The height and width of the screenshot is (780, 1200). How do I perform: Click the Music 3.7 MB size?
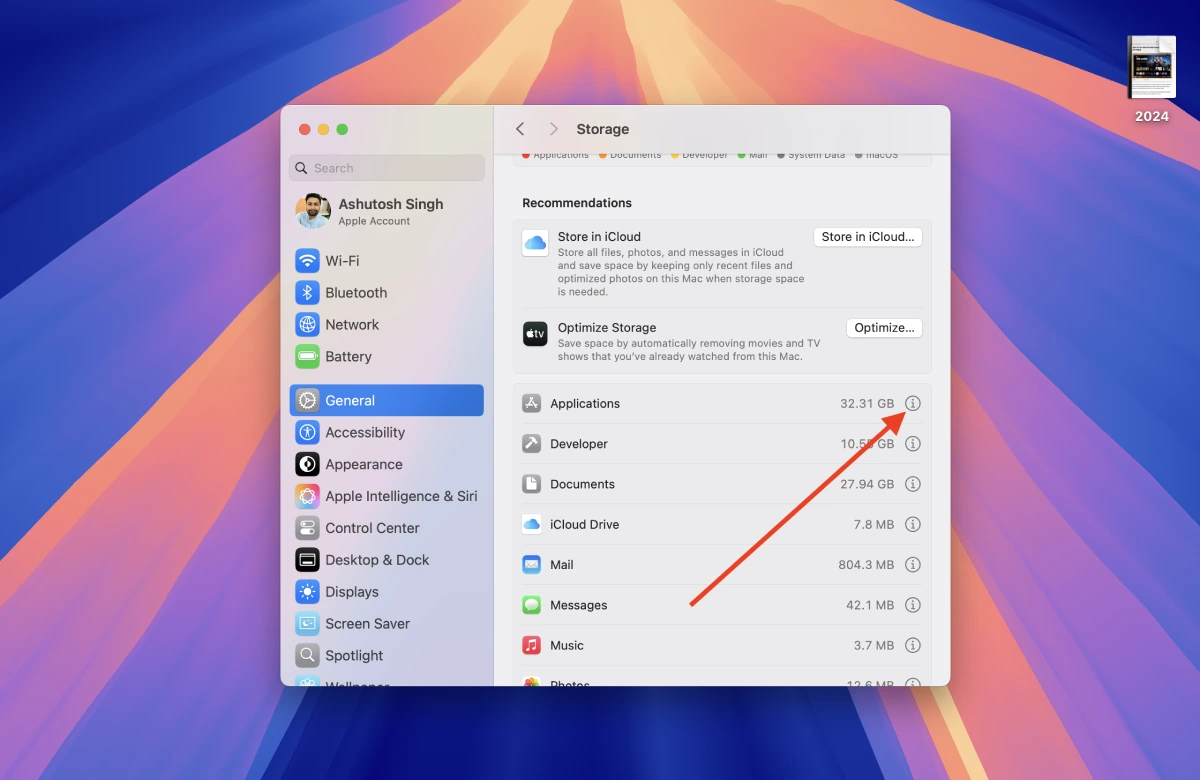[874, 645]
